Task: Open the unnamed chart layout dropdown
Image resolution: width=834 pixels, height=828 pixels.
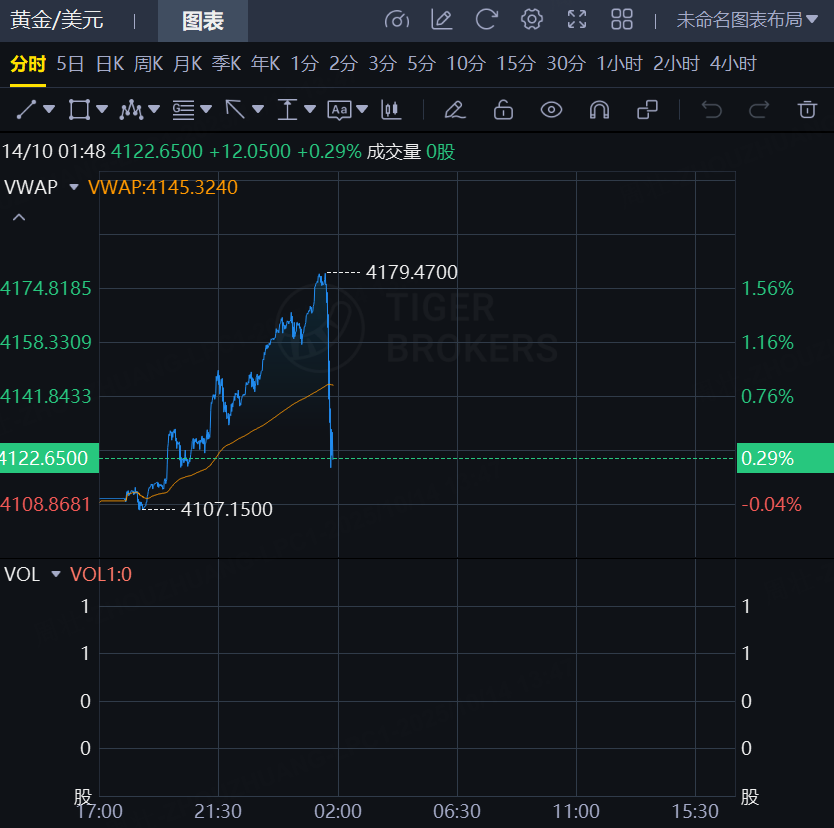Action: [740, 19]
